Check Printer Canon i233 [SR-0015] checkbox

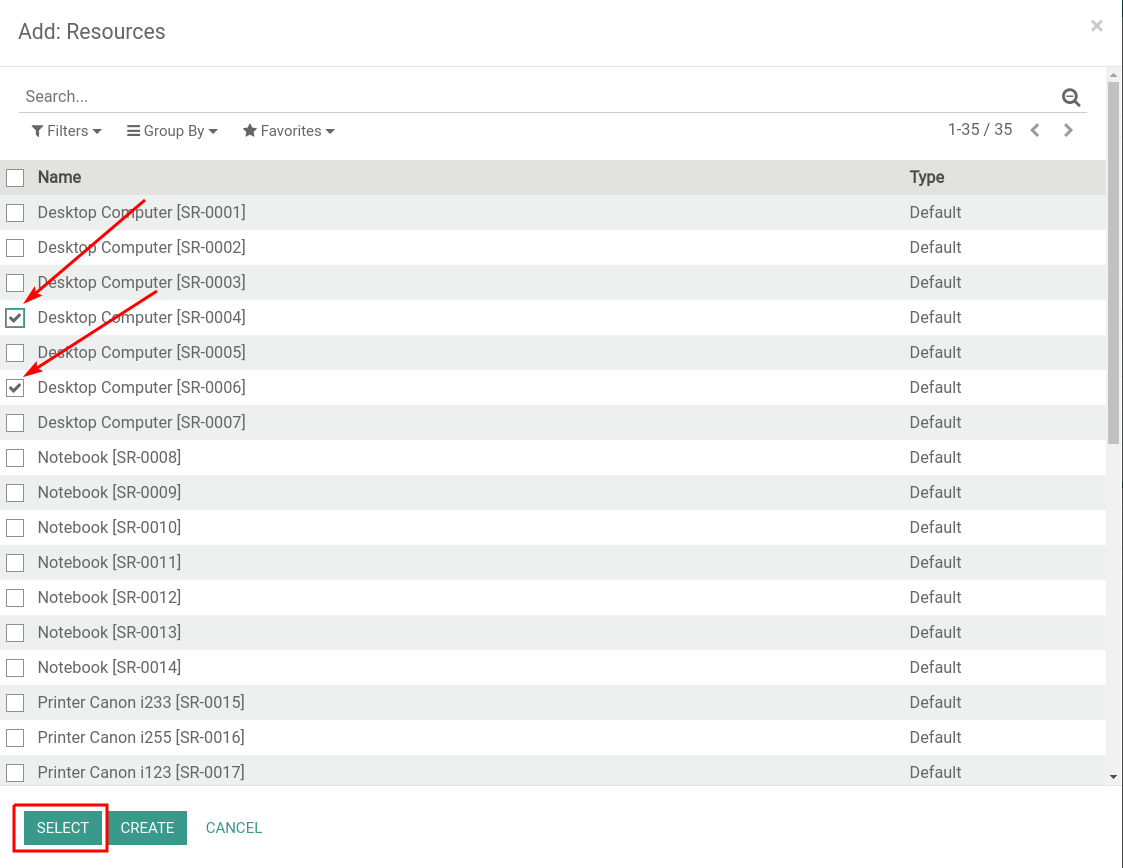[x=15, y=704]
